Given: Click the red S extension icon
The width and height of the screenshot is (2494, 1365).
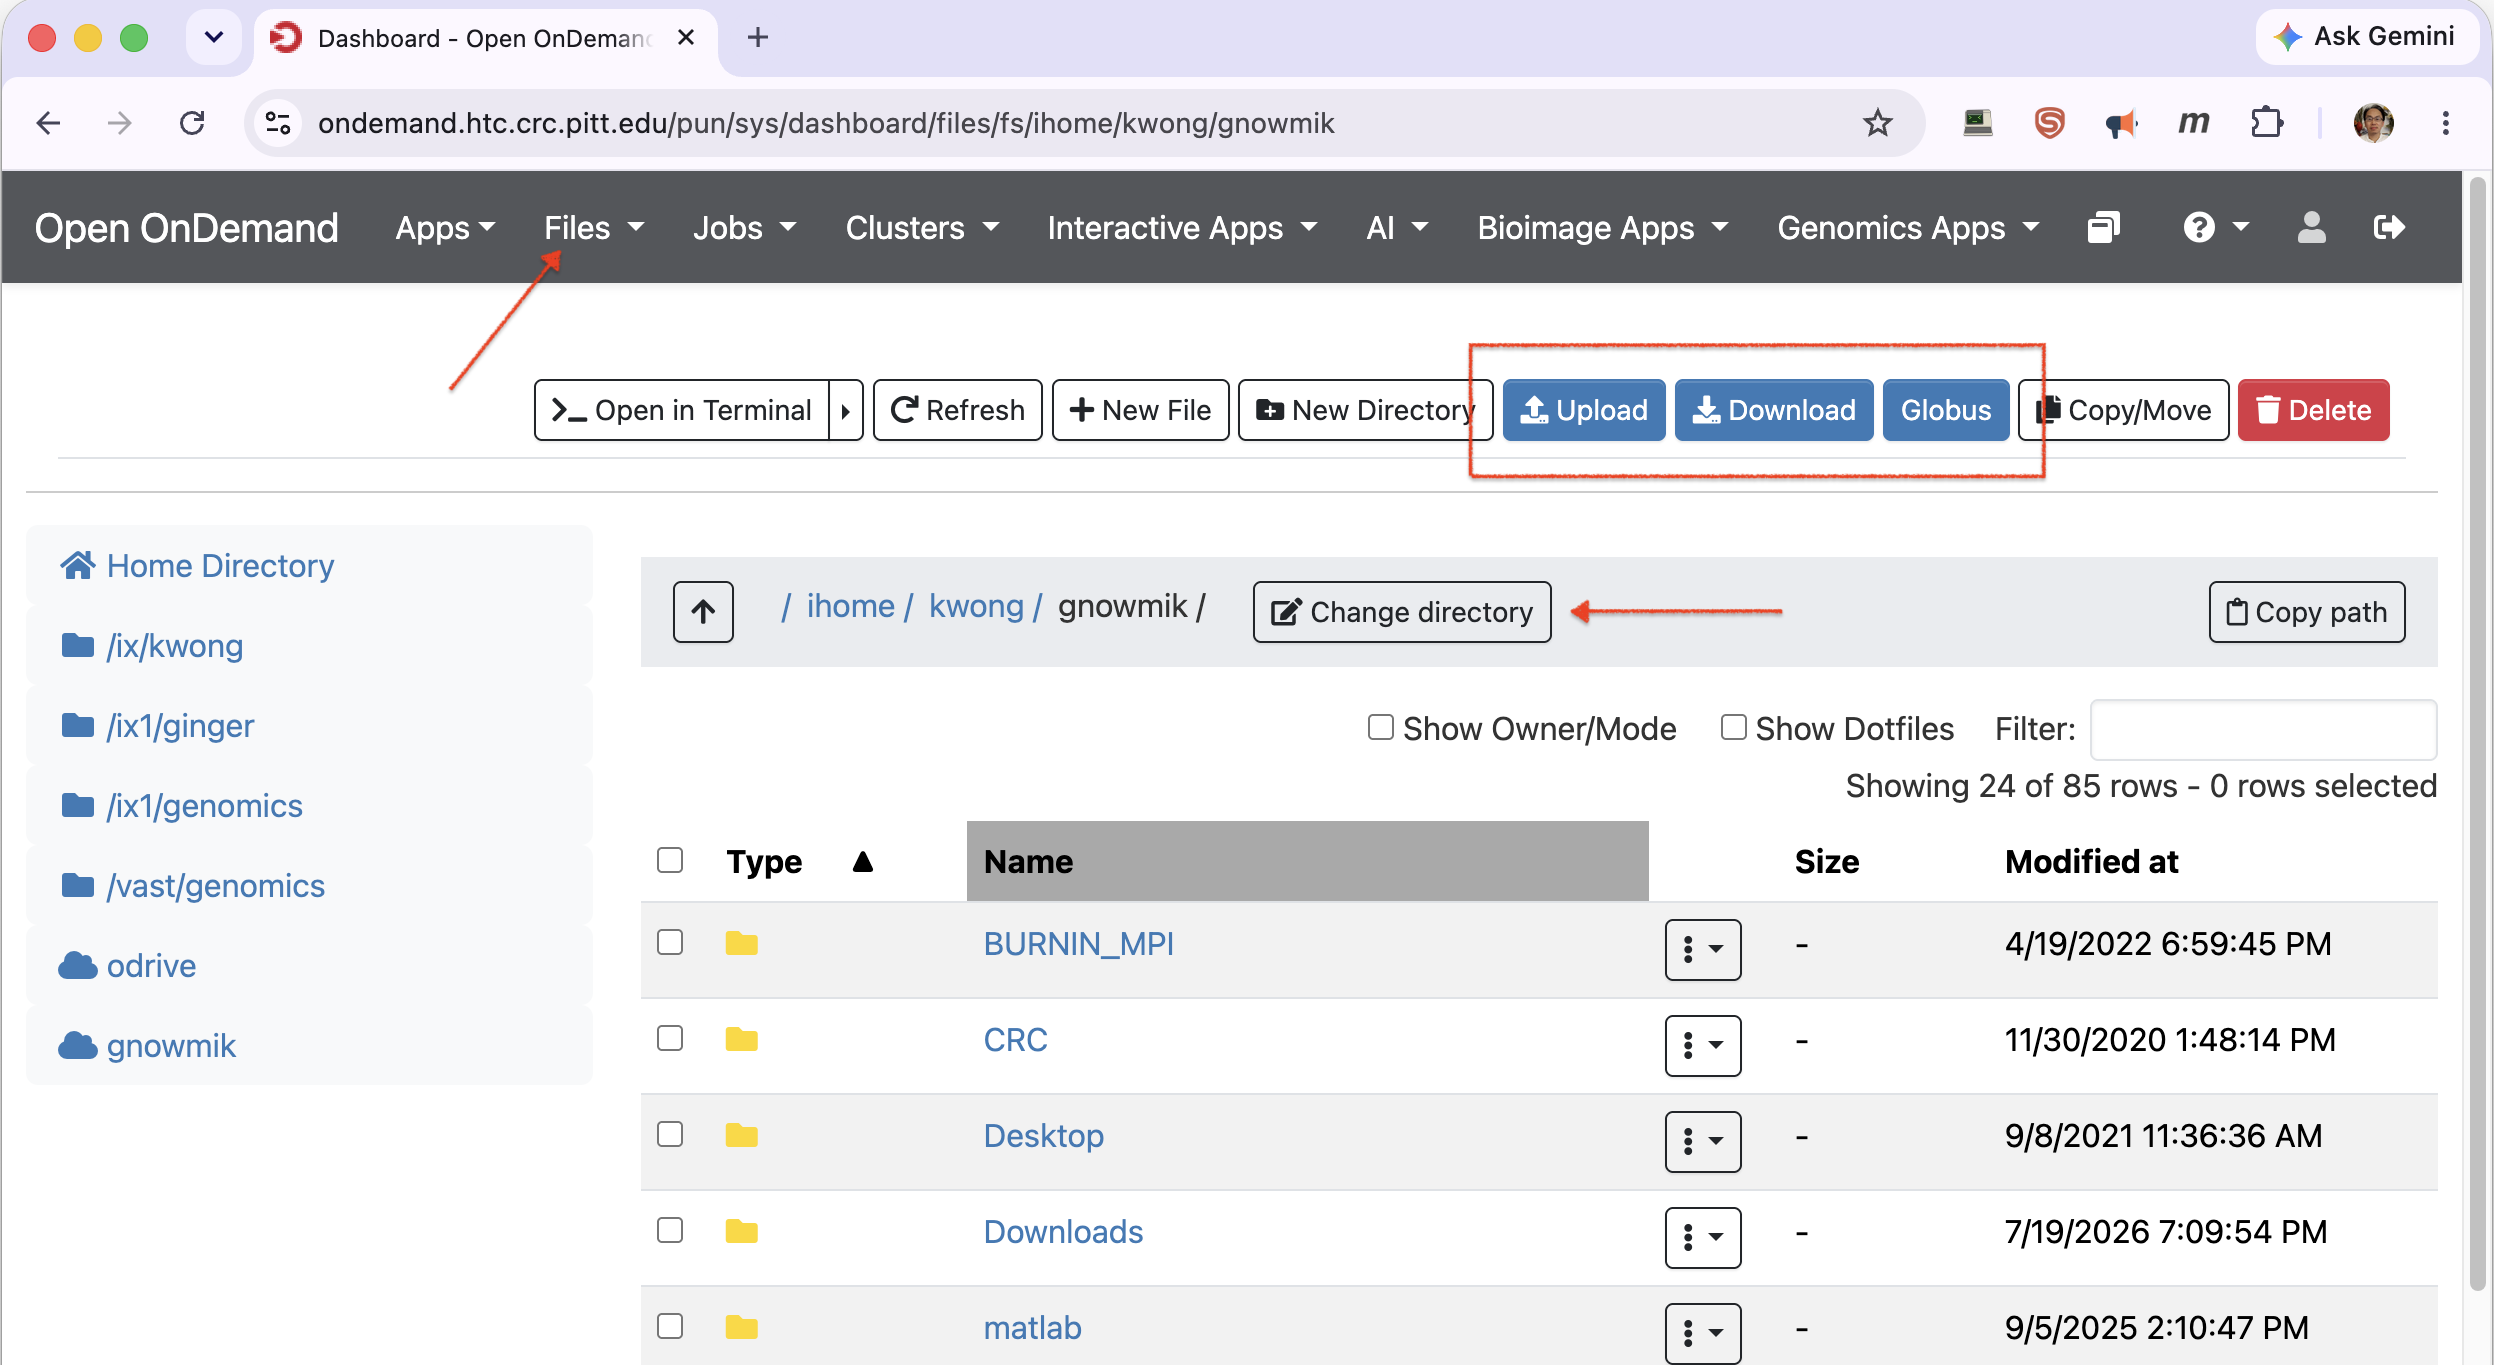Looking at the screenshot, I should pyautogui.click(x=2049, y=123).
